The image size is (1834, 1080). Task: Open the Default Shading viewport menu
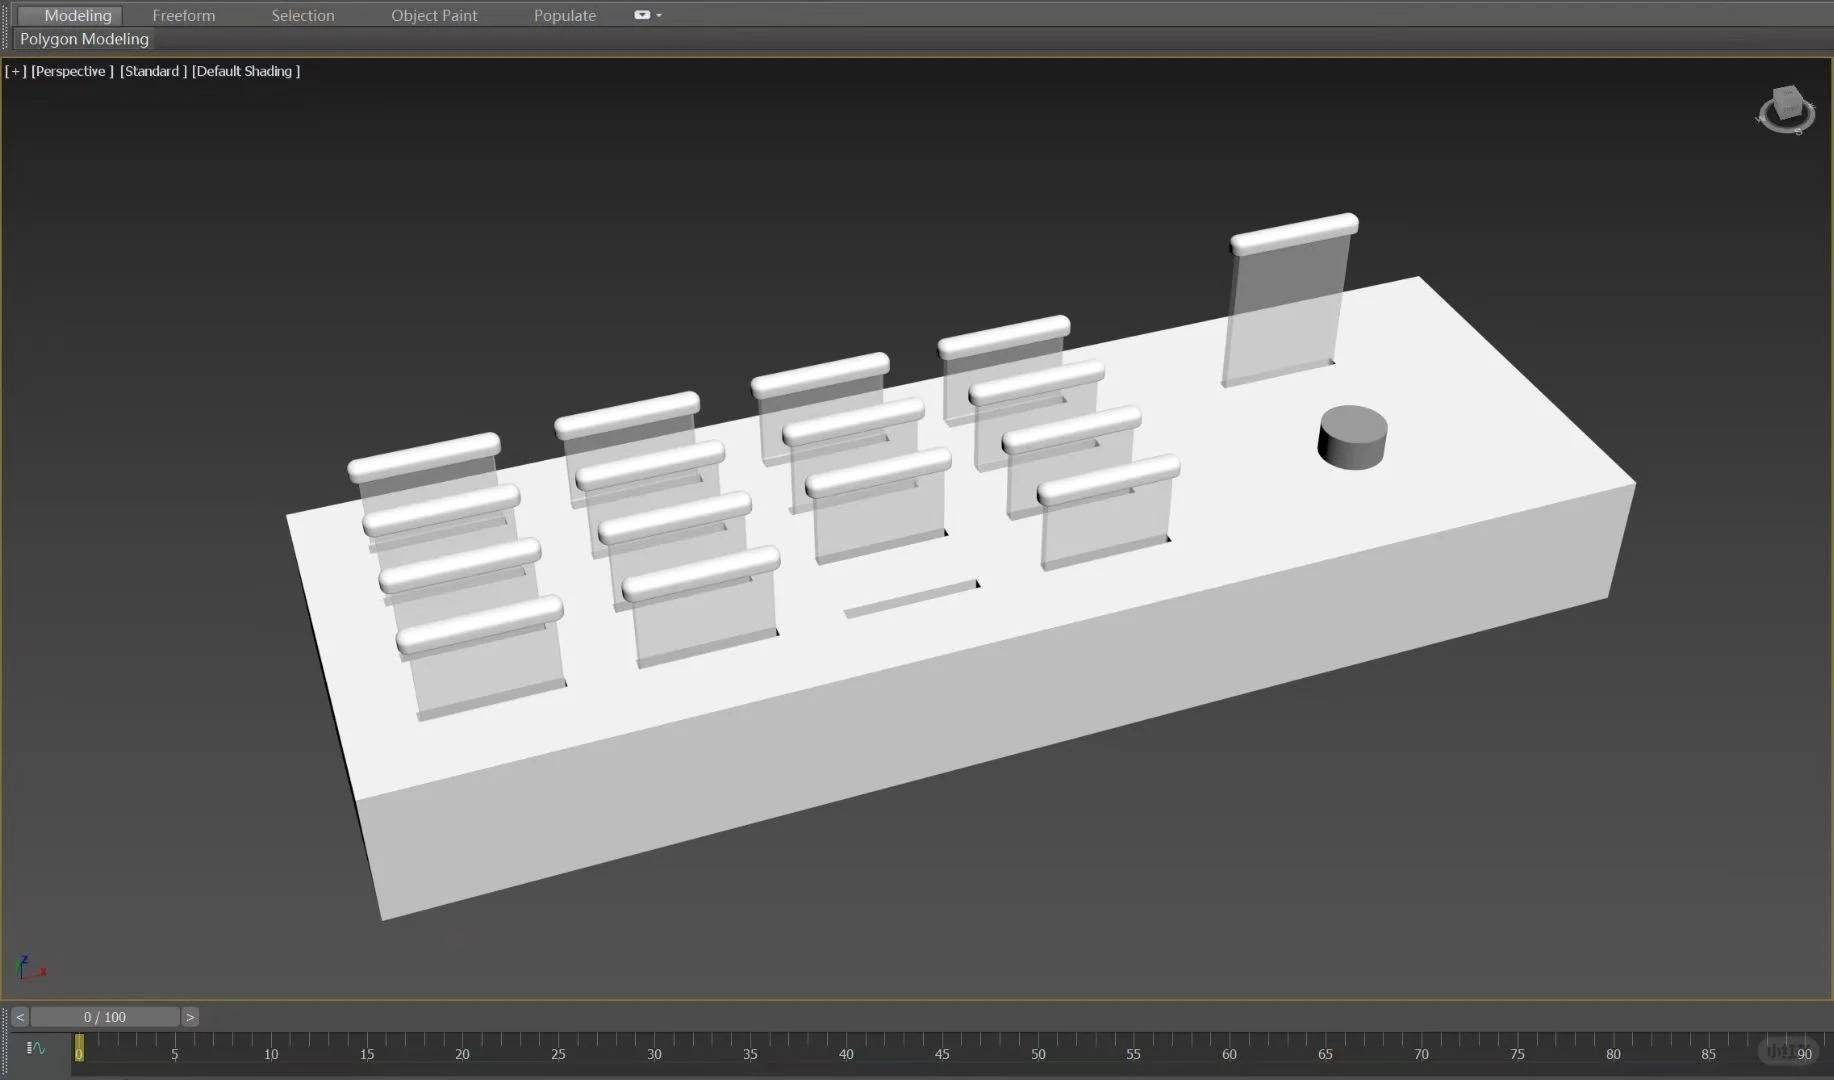coord(246,71)
